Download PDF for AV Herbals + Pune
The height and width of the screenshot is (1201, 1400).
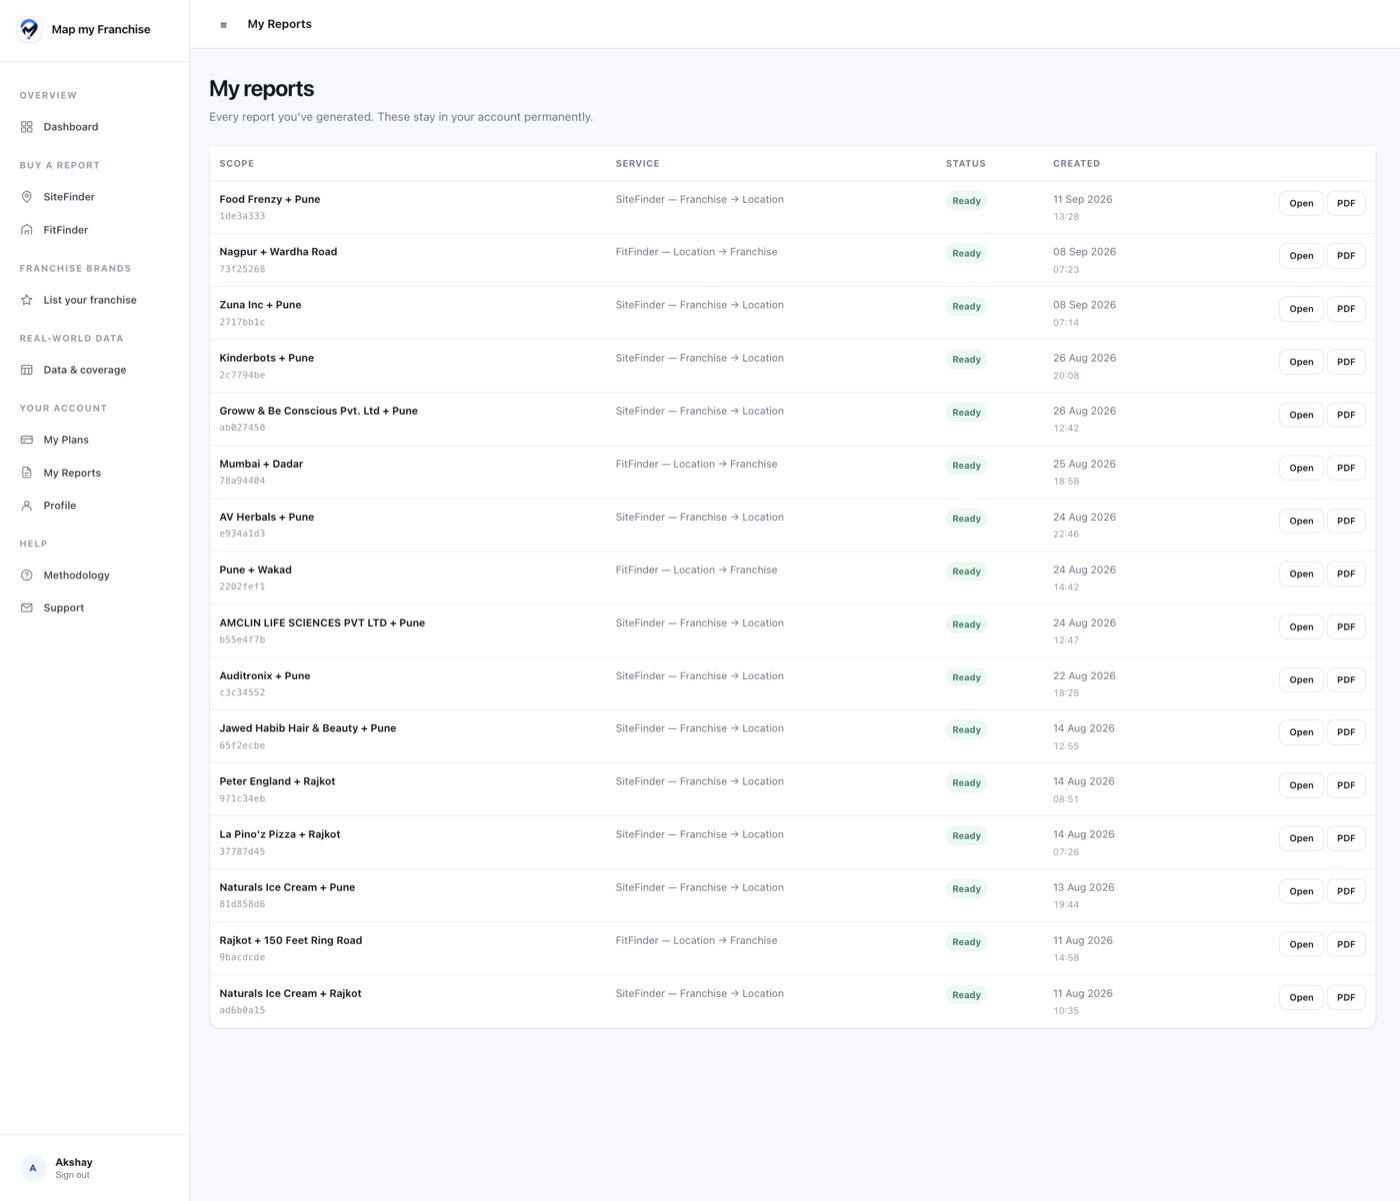(1346, 521)
